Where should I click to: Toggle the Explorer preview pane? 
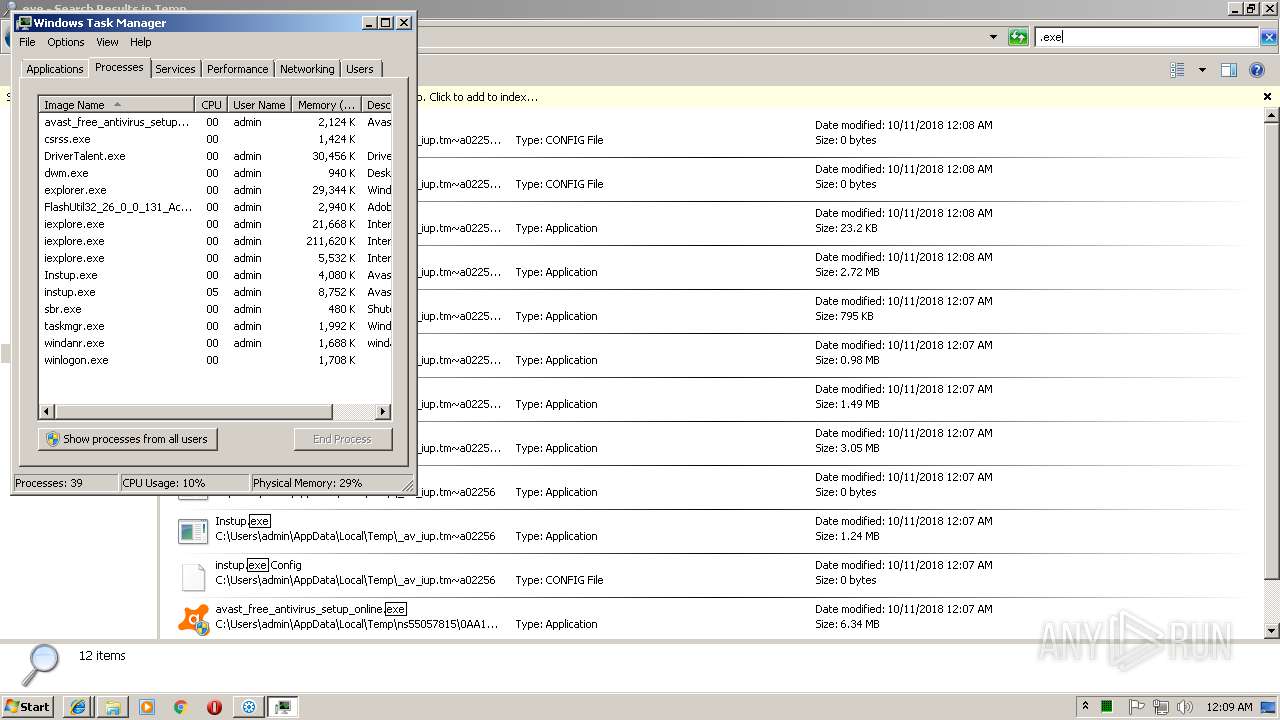[1229, 70]
